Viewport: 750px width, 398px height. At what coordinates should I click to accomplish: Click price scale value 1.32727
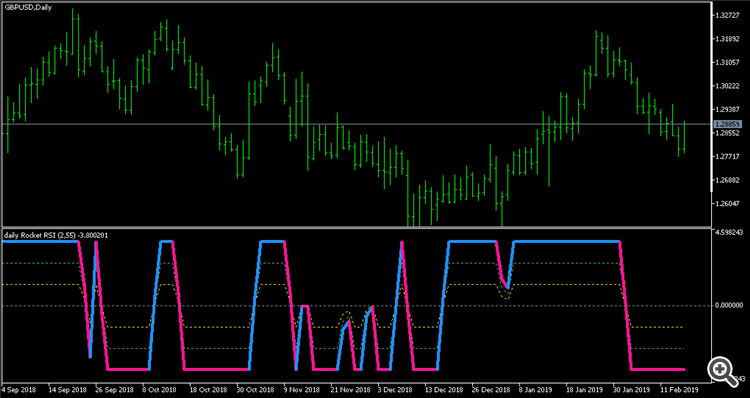[x=728, y=16]
